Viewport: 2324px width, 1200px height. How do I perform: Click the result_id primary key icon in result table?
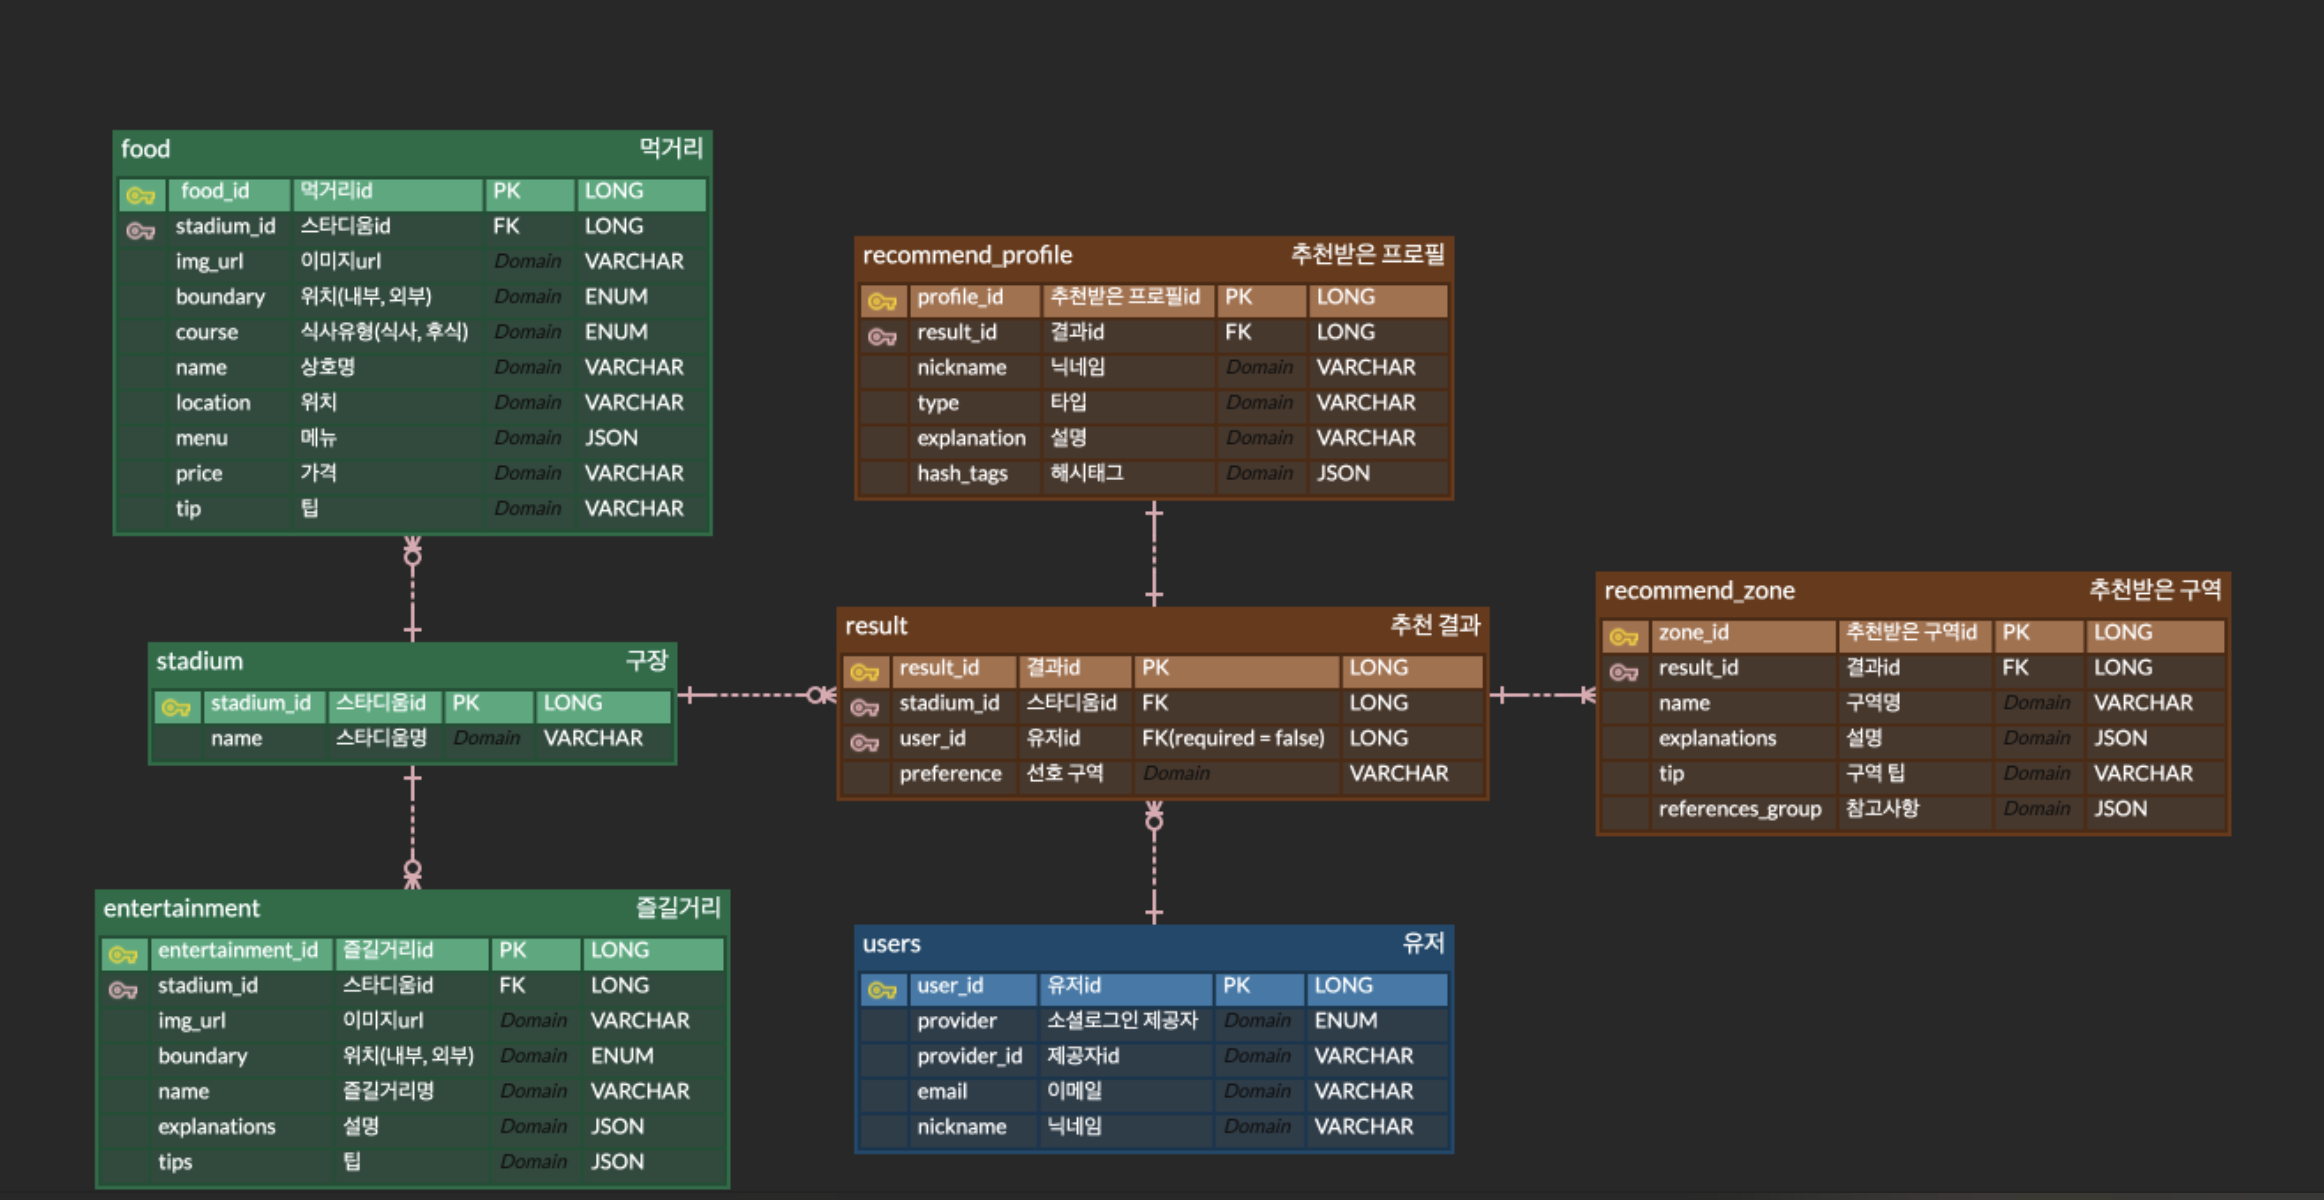pyautogui.click(x=864, y=671)
